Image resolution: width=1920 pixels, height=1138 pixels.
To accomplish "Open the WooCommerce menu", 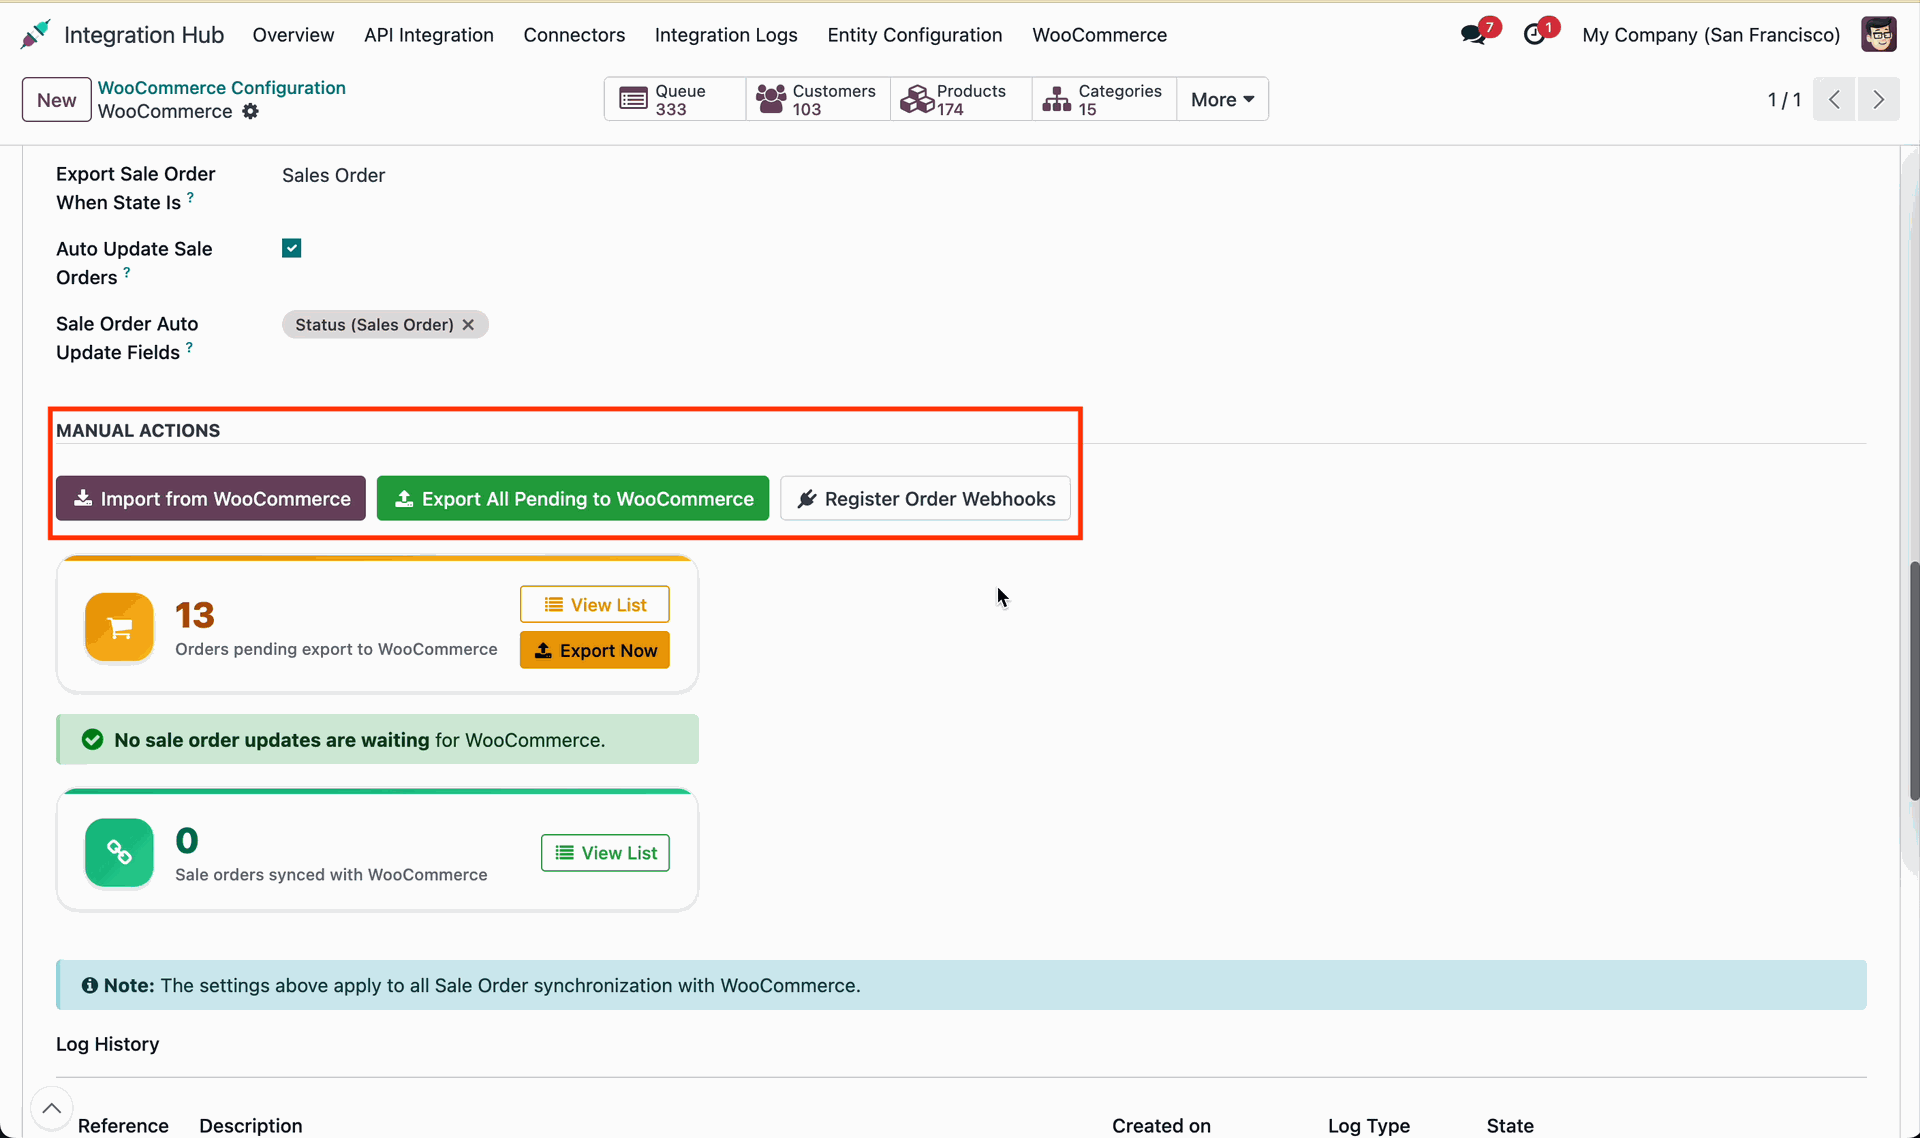I will (1100, 35).
